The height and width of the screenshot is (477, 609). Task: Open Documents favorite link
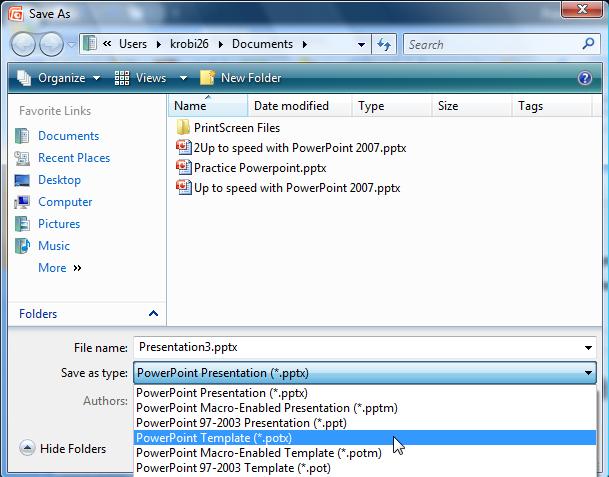pos(68,136)
